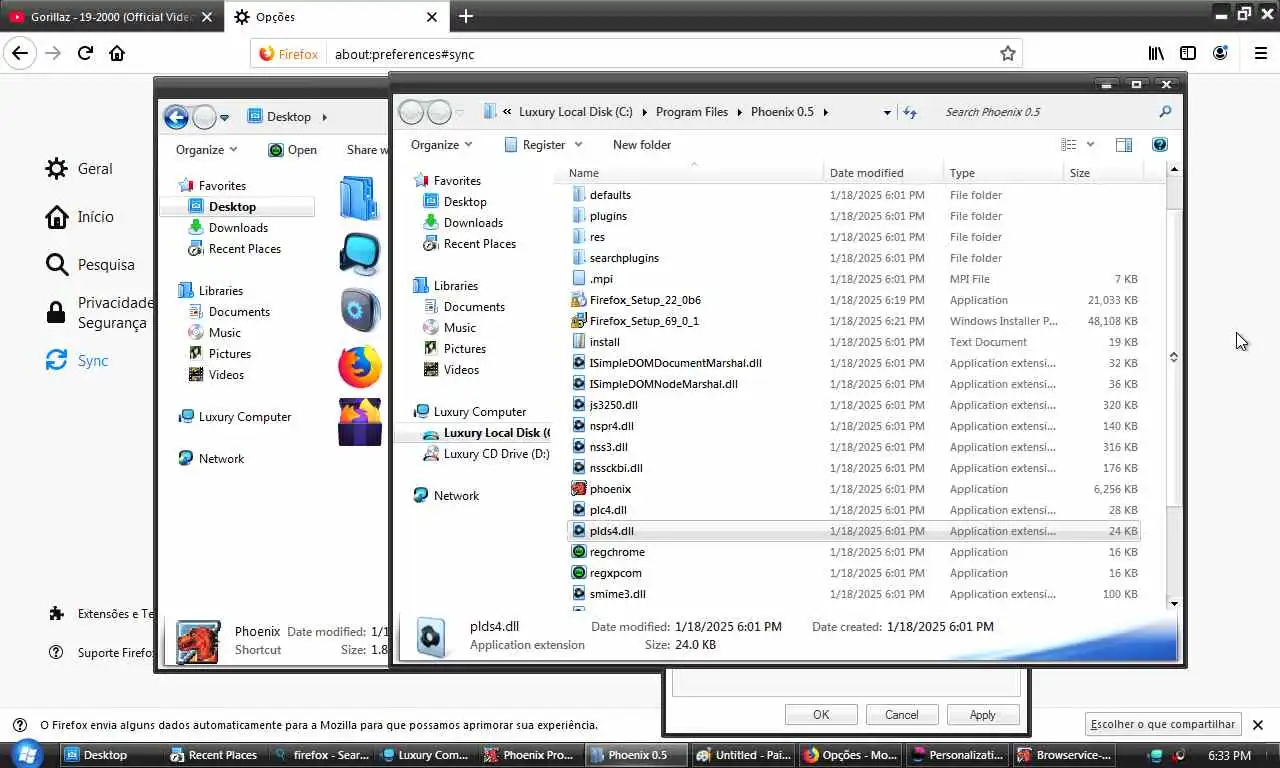Viewport: 1280px width, 768px height.
Task: Click the Escolher o que compartilhar button
Action: click(1162, 724)
